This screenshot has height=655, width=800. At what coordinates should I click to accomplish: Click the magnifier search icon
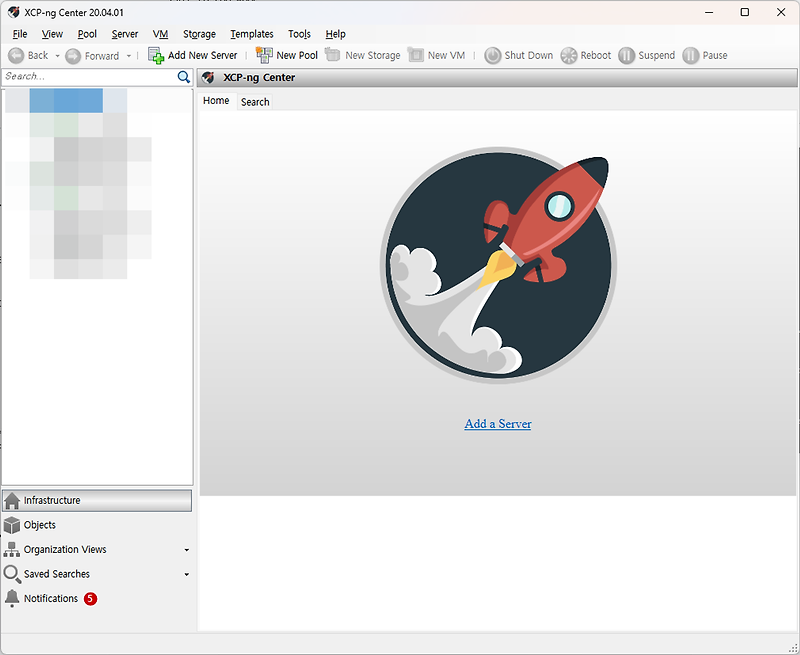coord(184,77)
